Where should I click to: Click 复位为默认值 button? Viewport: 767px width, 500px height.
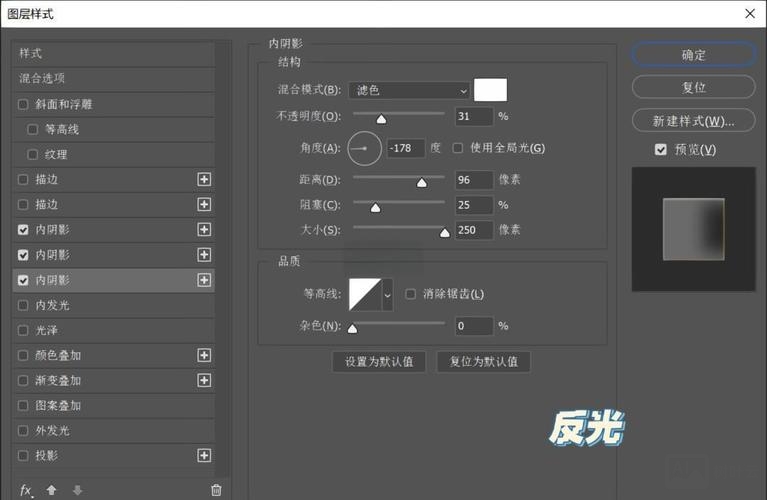coord(483,362)
